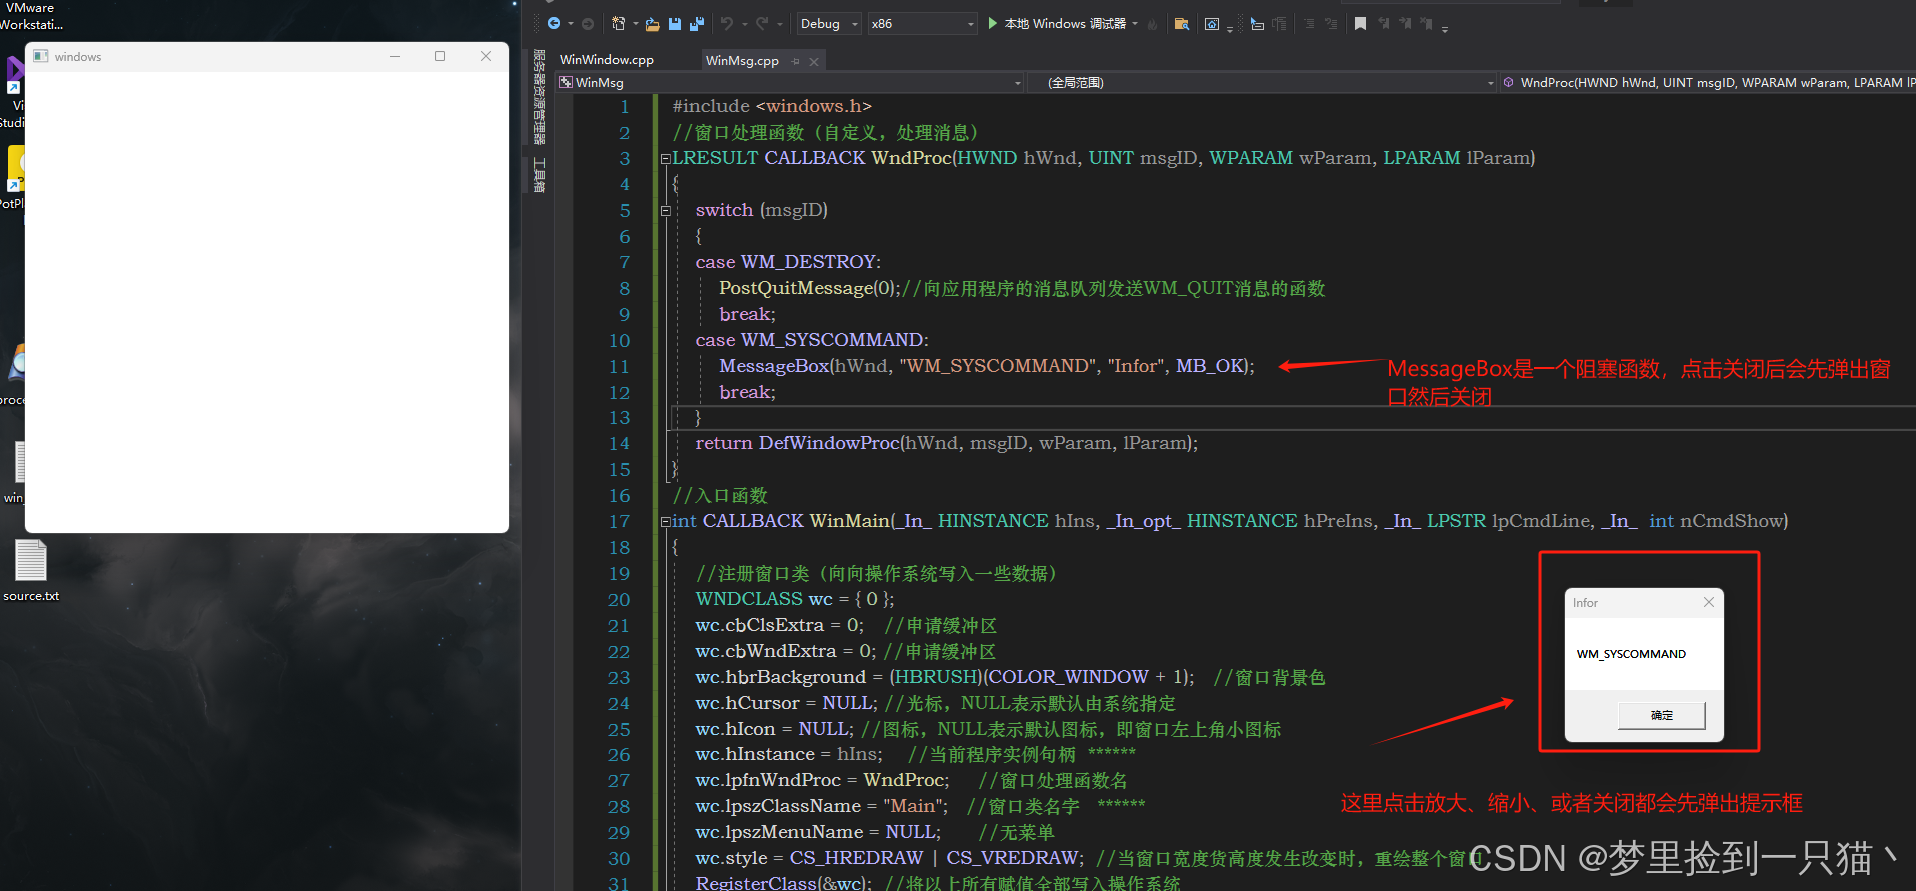Click the Save All icon

point(697,23)
